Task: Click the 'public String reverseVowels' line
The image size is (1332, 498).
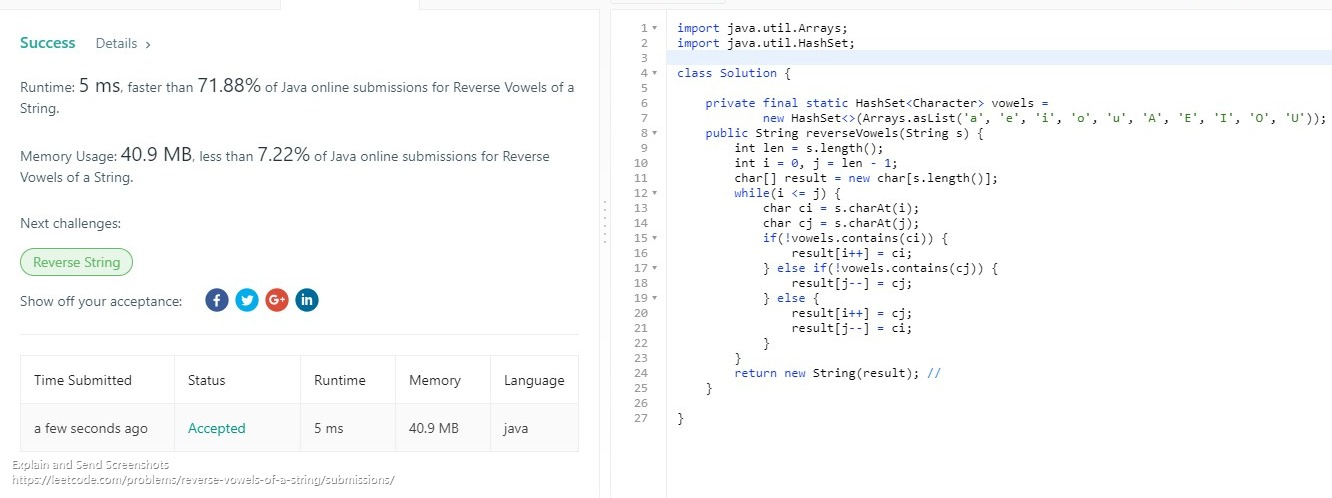Action: coord(846,132)
